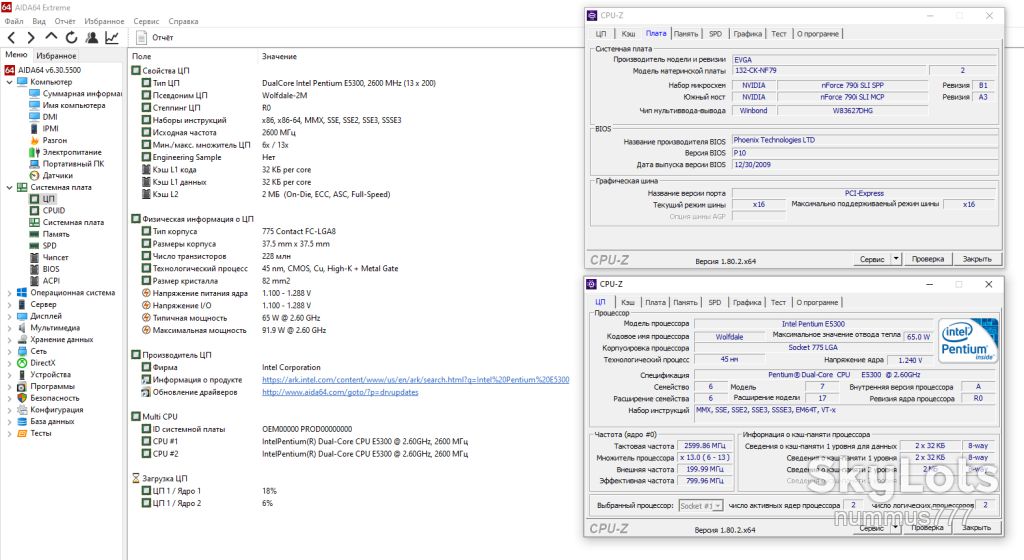Screen dimensions: 1024x560
Task: Click the Поле column header
Action: coord(142,57)
